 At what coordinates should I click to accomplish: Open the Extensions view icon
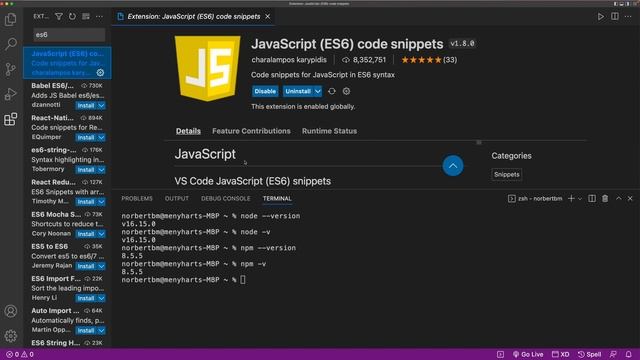(11, 119)
